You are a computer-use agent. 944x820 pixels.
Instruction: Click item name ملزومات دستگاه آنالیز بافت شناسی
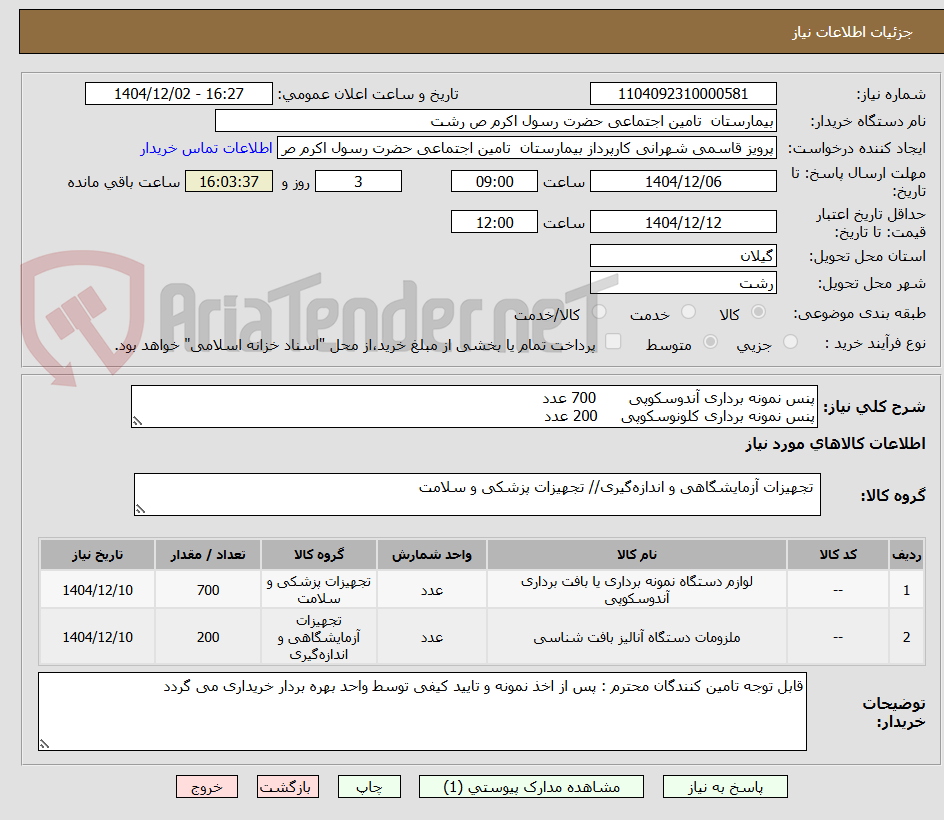pyautogui.click(x=637, y=637)
